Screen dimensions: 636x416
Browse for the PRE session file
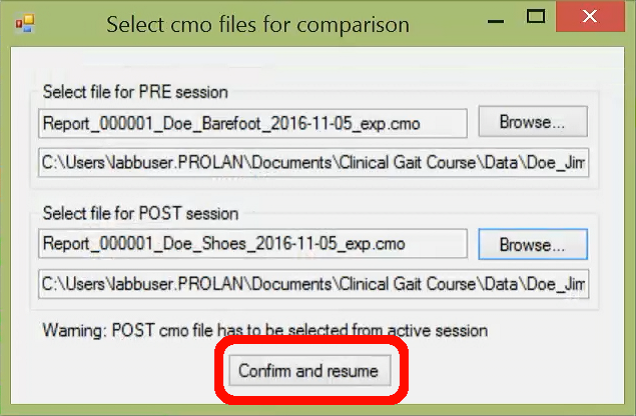[533, 122]
